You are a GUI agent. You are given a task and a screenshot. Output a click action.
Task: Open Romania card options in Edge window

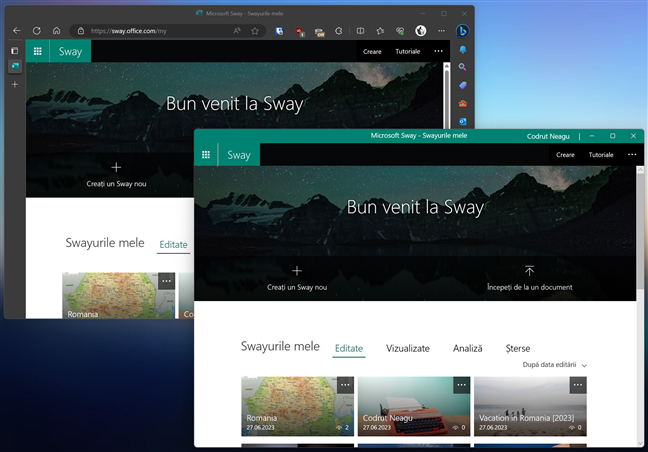point(167,281)
